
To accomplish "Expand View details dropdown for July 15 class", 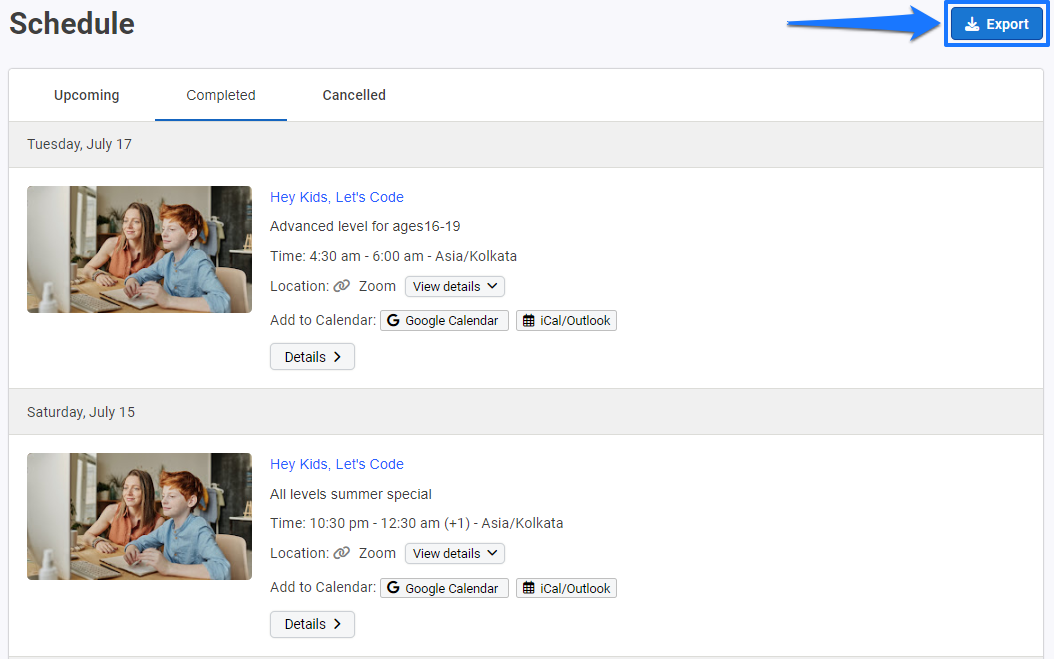I will click(x=454, y=553).
